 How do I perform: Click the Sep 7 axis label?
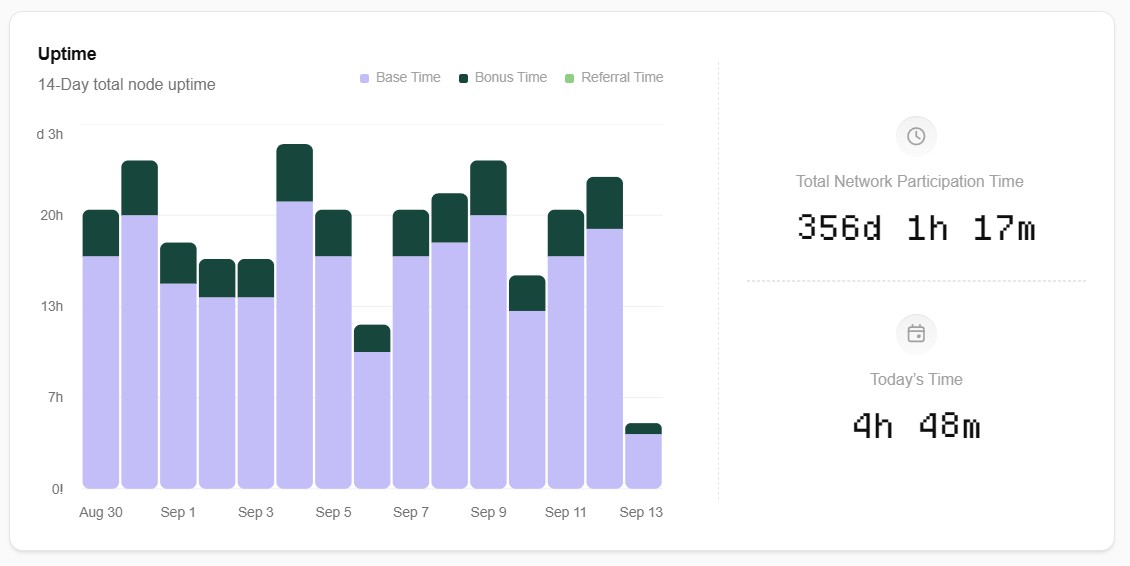click(411, 512)
